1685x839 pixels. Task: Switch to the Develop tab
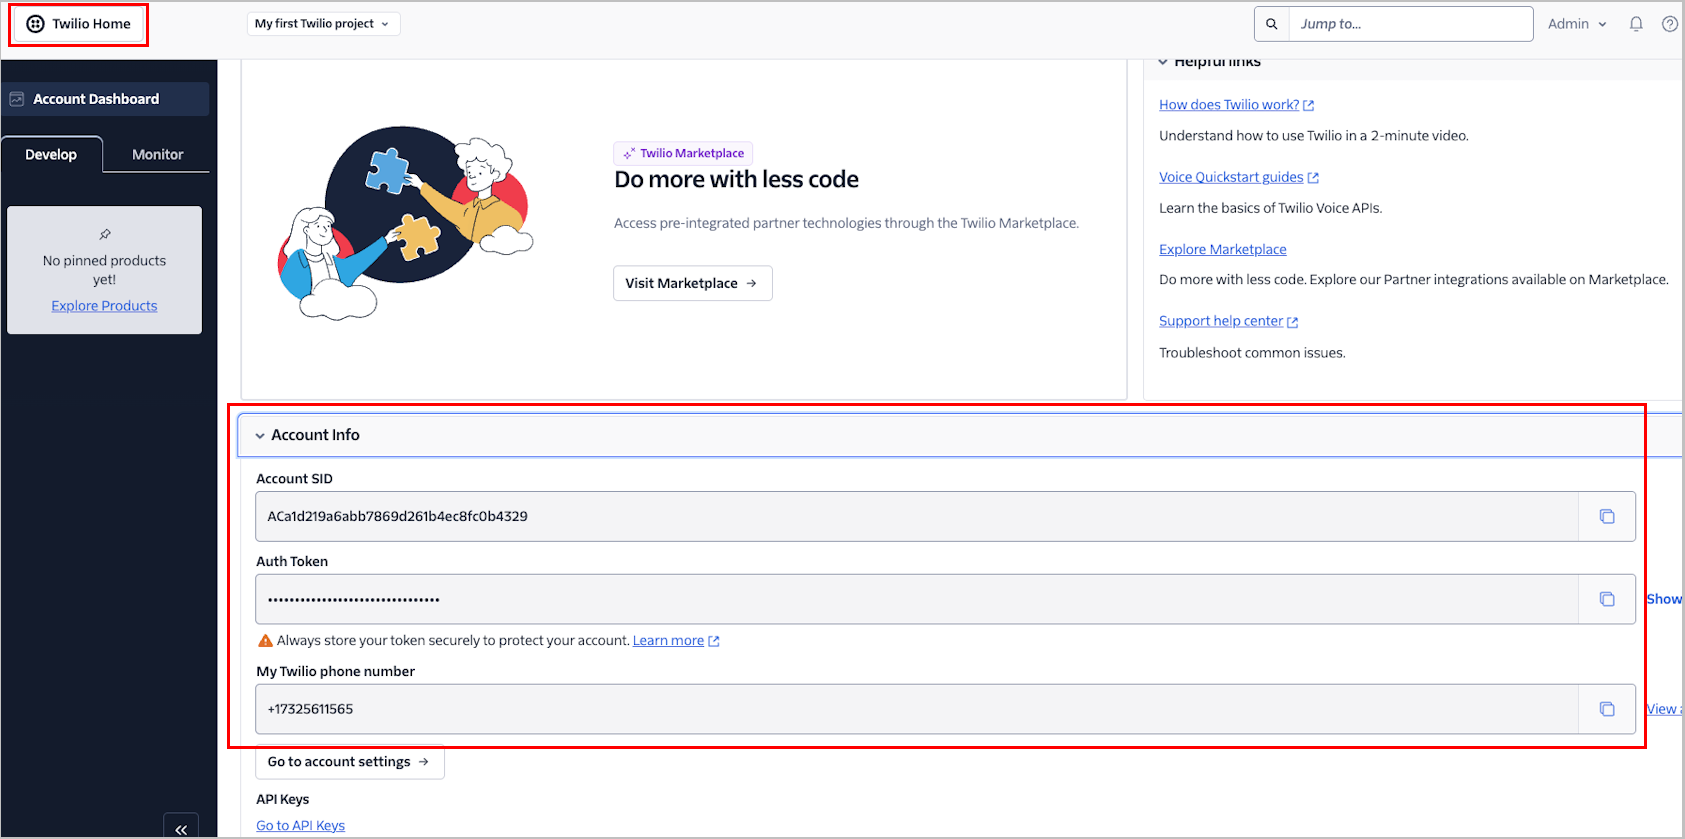pyautogui.click(x=51, y=154)
